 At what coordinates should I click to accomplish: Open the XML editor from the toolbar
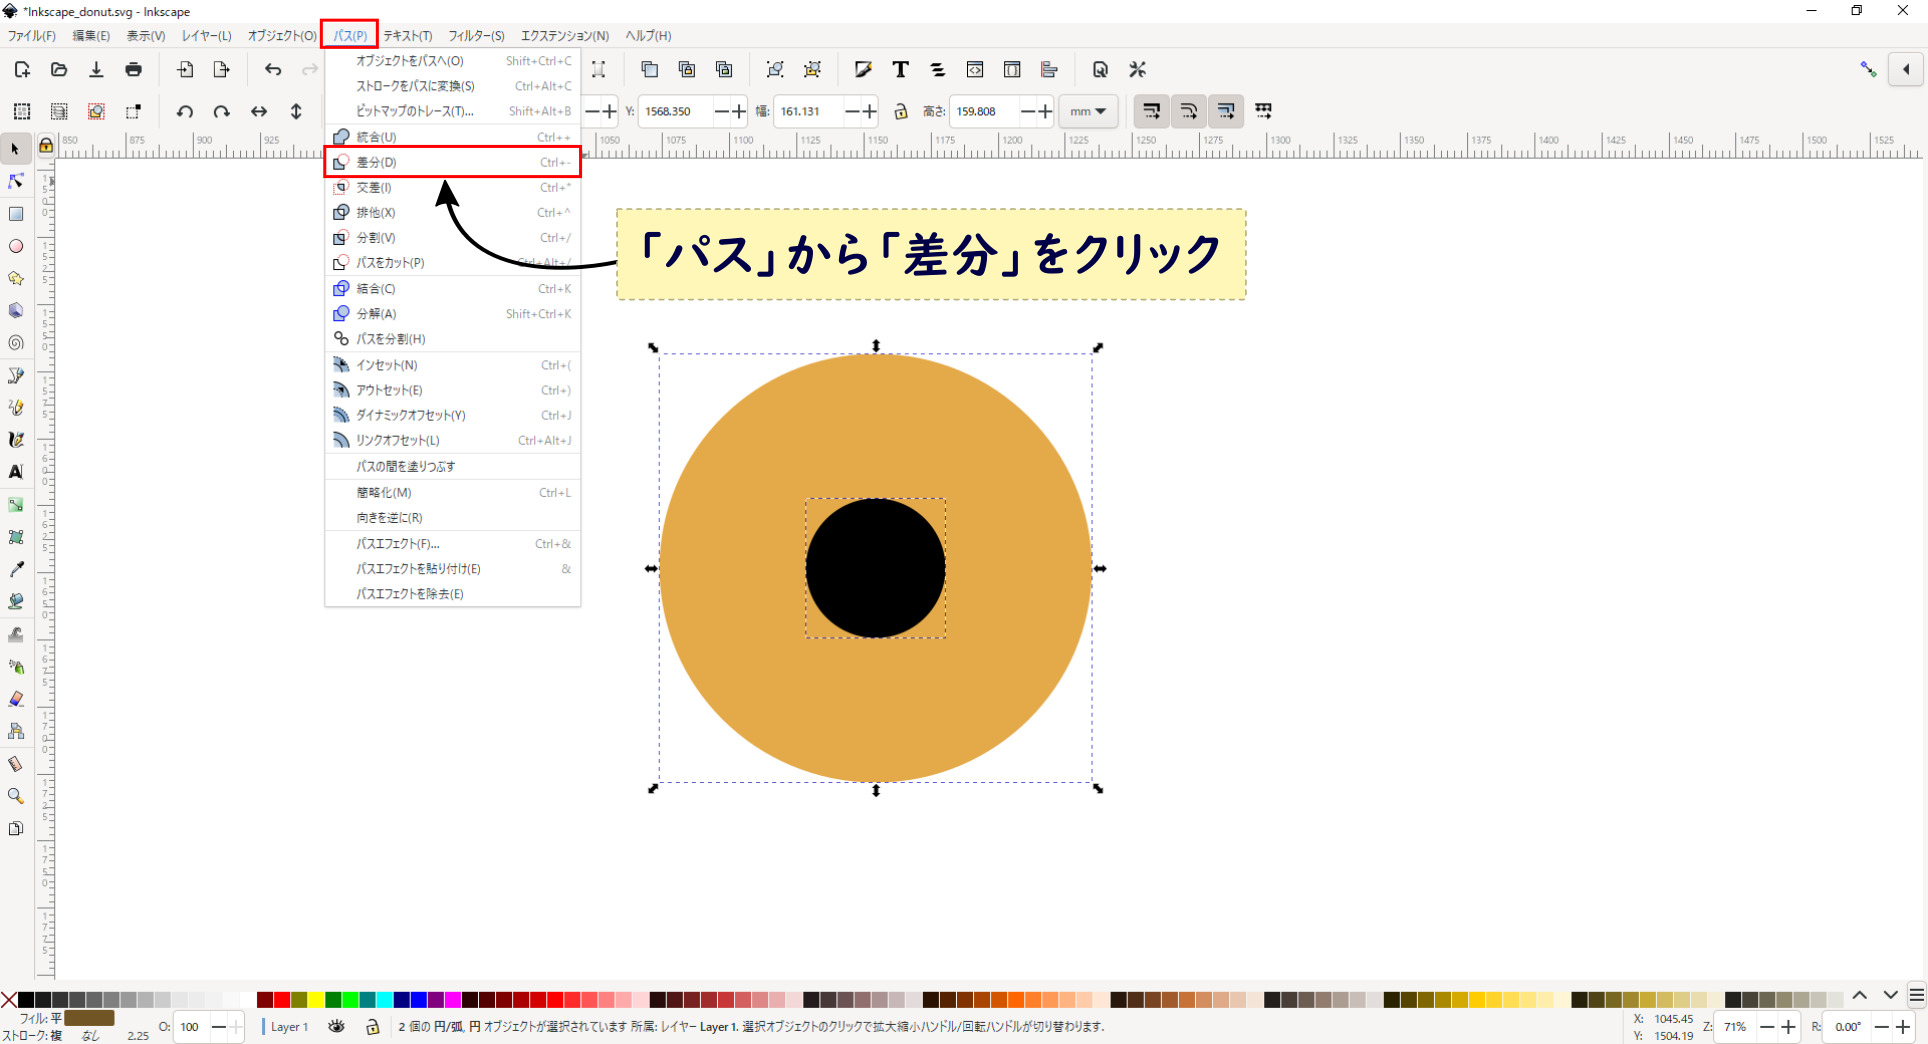975,69
